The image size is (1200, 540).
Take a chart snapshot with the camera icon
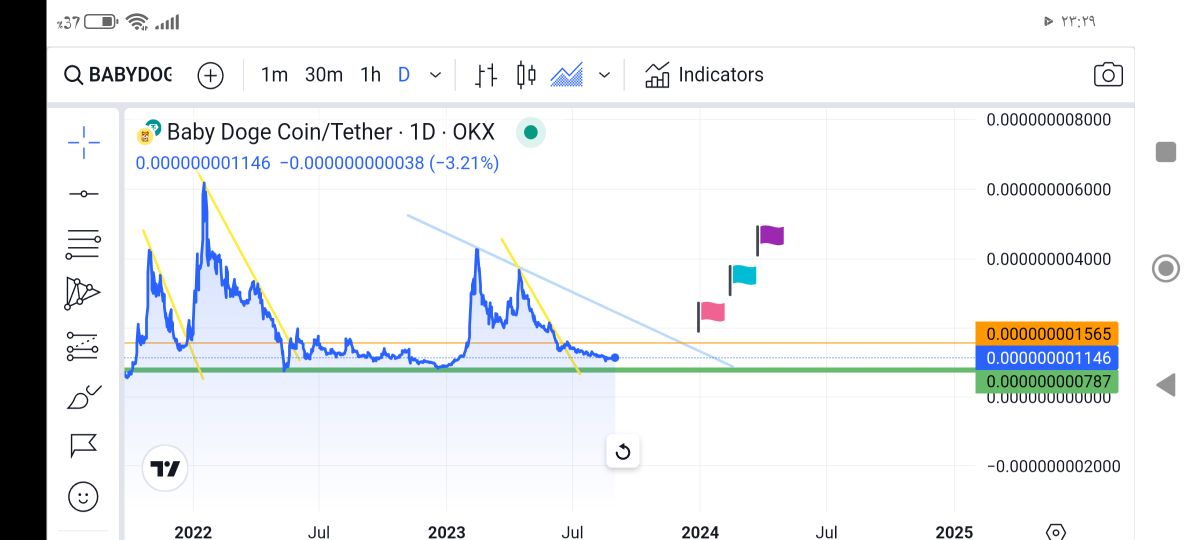point(1108,75)
